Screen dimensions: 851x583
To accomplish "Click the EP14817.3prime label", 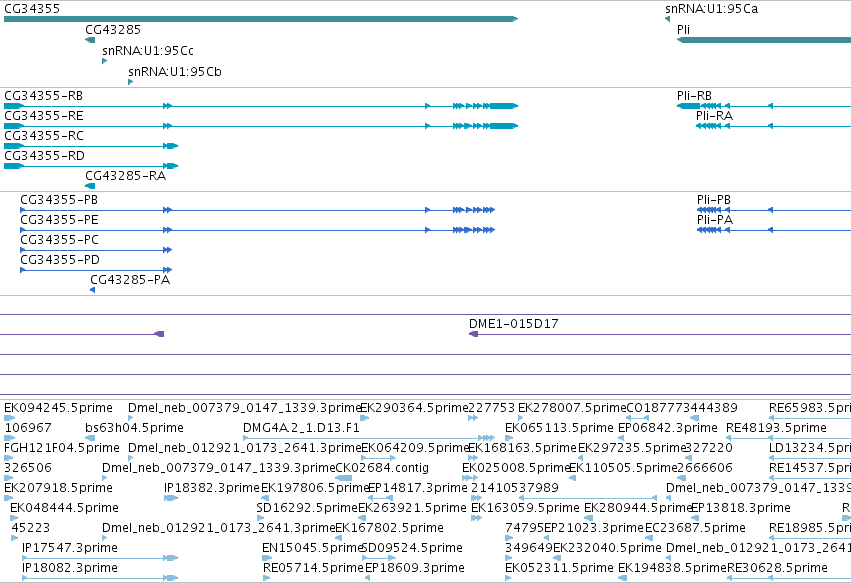I will [417, 488].
